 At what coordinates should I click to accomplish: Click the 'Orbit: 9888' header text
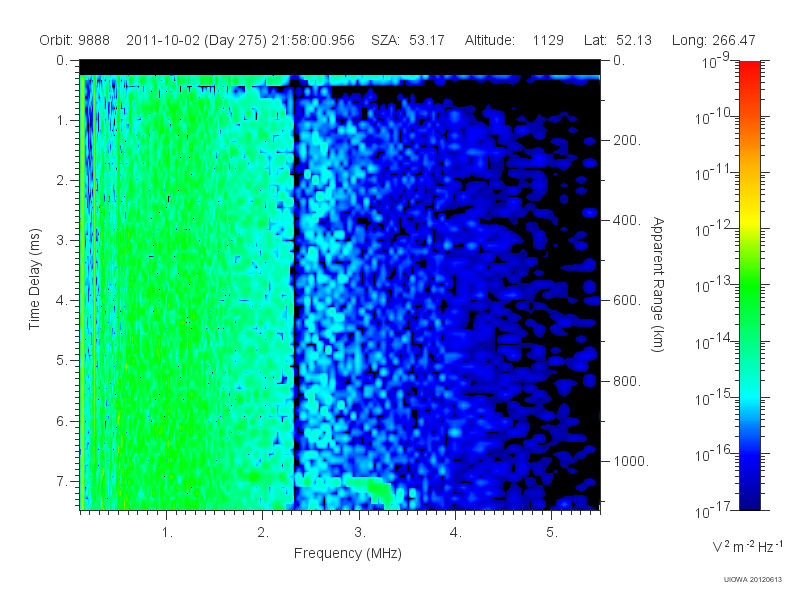point(74,40)
